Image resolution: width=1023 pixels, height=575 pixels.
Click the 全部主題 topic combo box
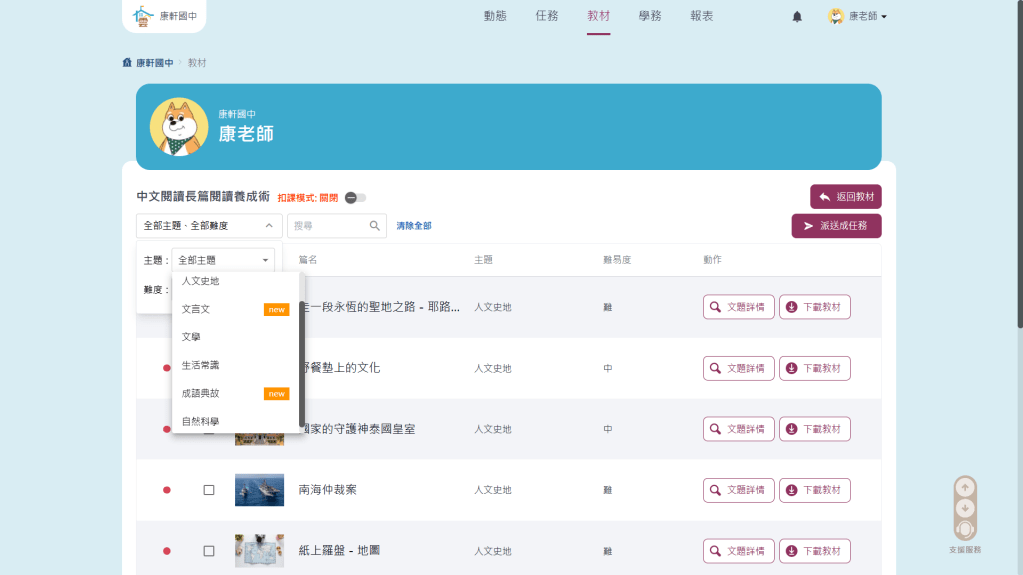(x=223, y=260)
